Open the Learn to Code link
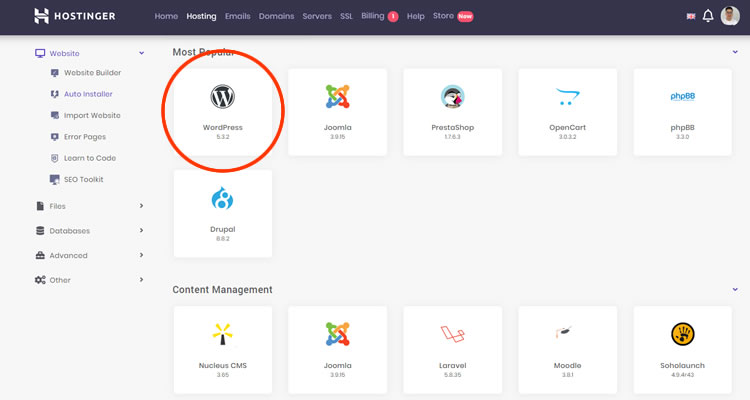Screen dimensions: 750x400 [x=90, y=158]
